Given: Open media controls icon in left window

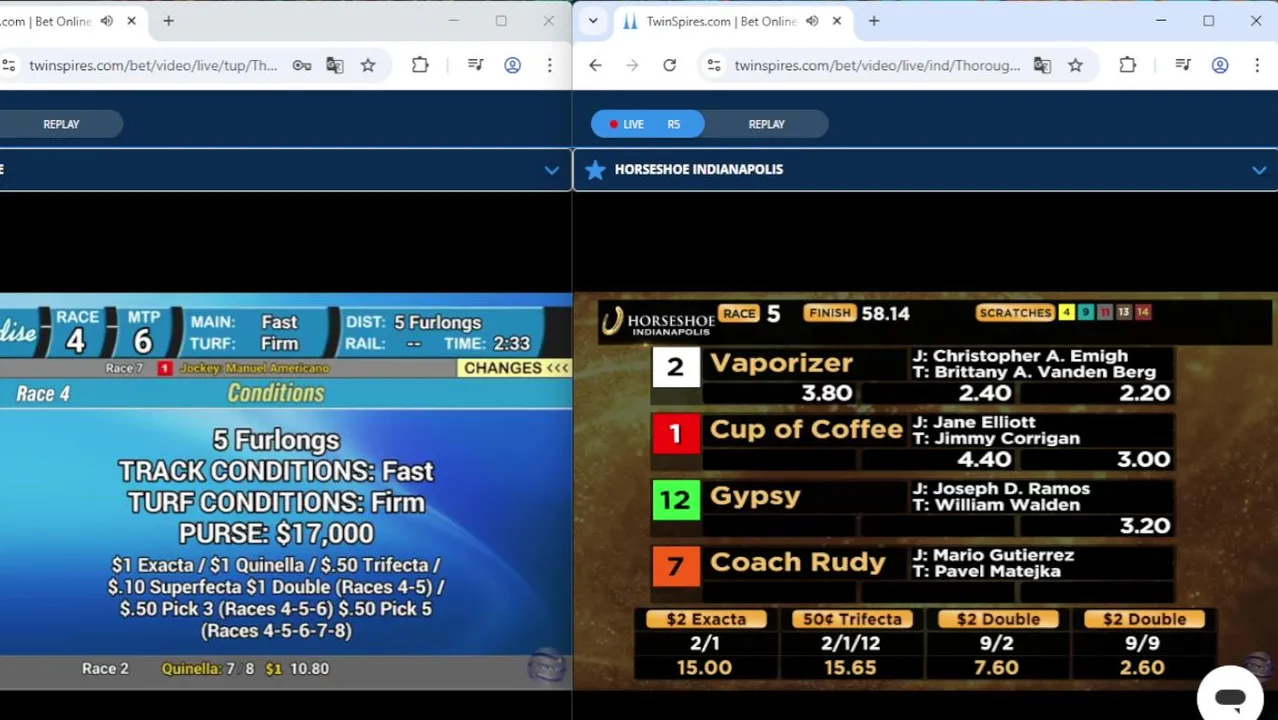Looking at the screenshot, I should (x=475, y=65).
